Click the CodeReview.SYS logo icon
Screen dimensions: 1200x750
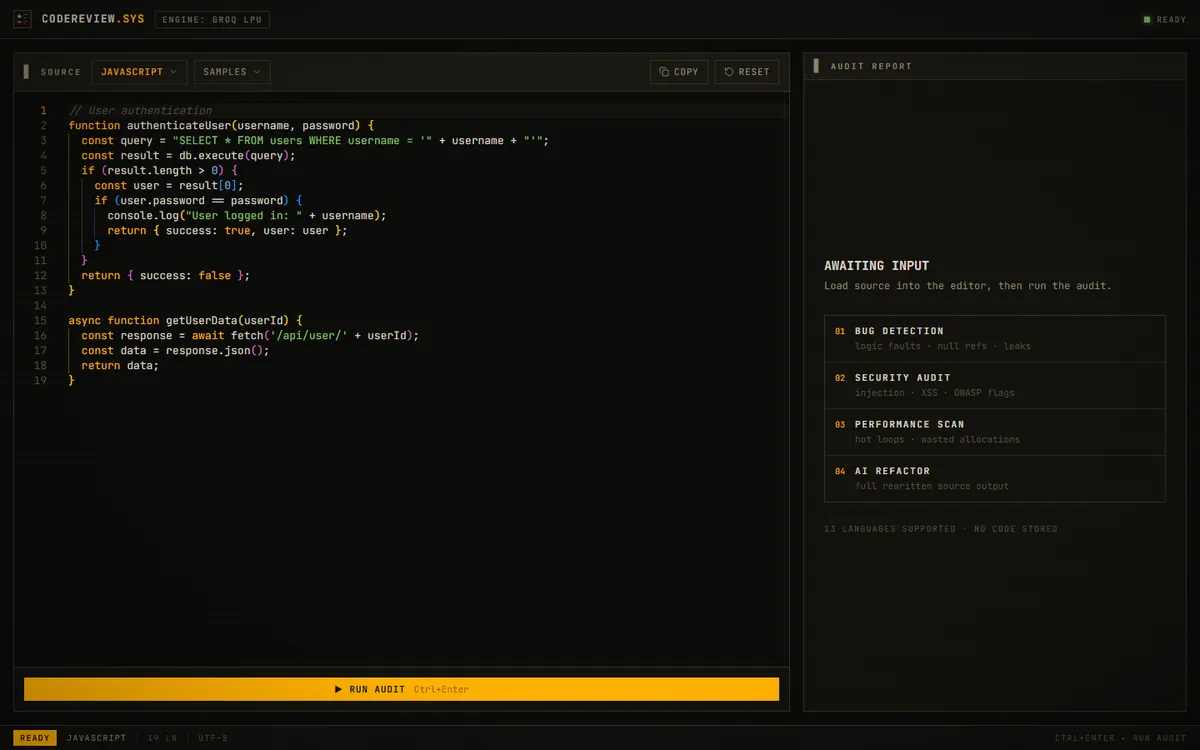[x=23, y=19]
